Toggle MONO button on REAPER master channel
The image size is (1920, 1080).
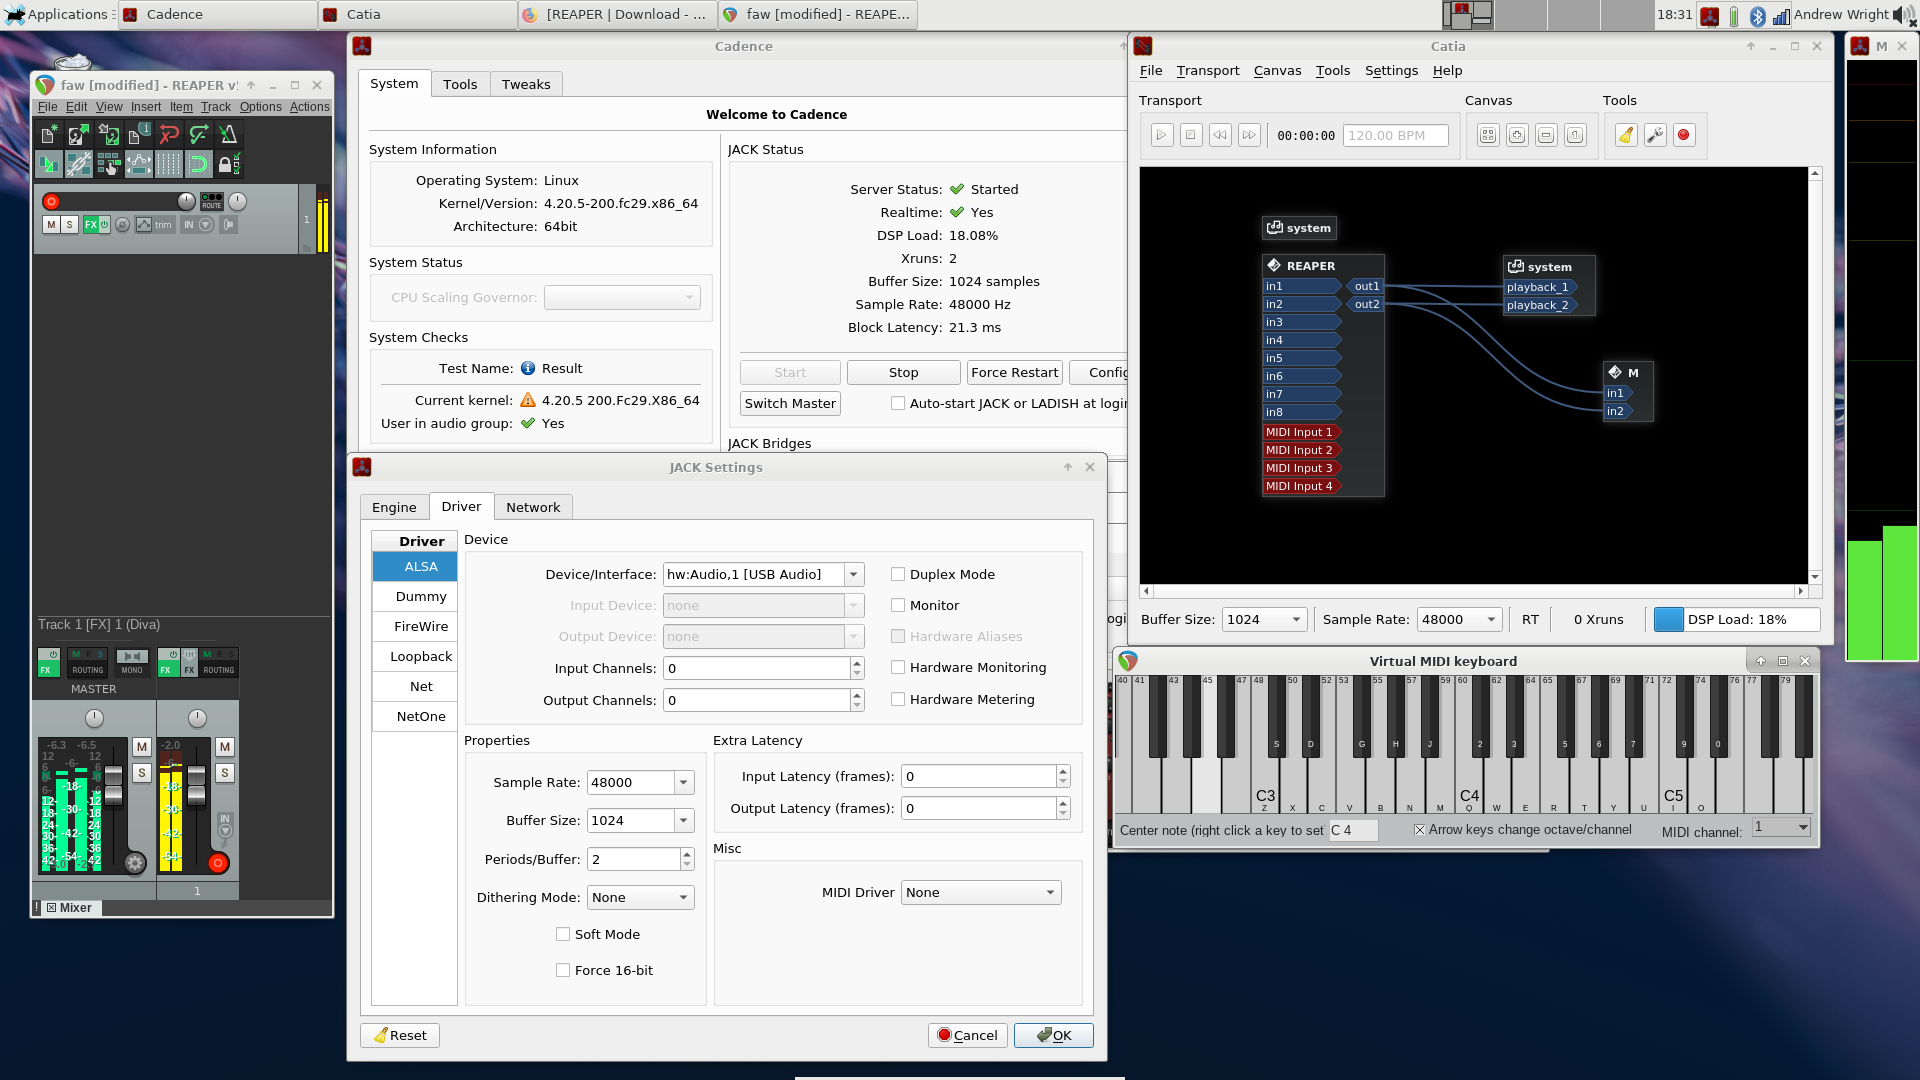(x=132, y=663)
